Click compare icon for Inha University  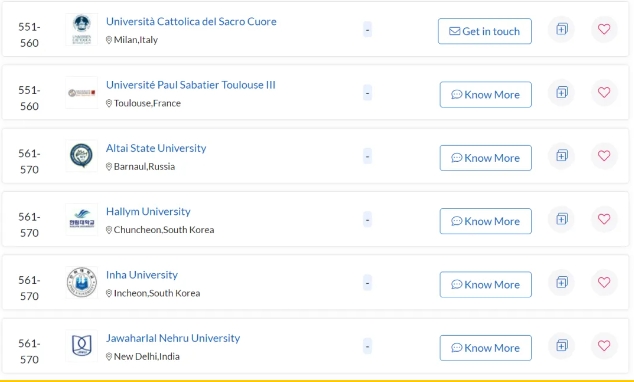(x=562, y=282)
